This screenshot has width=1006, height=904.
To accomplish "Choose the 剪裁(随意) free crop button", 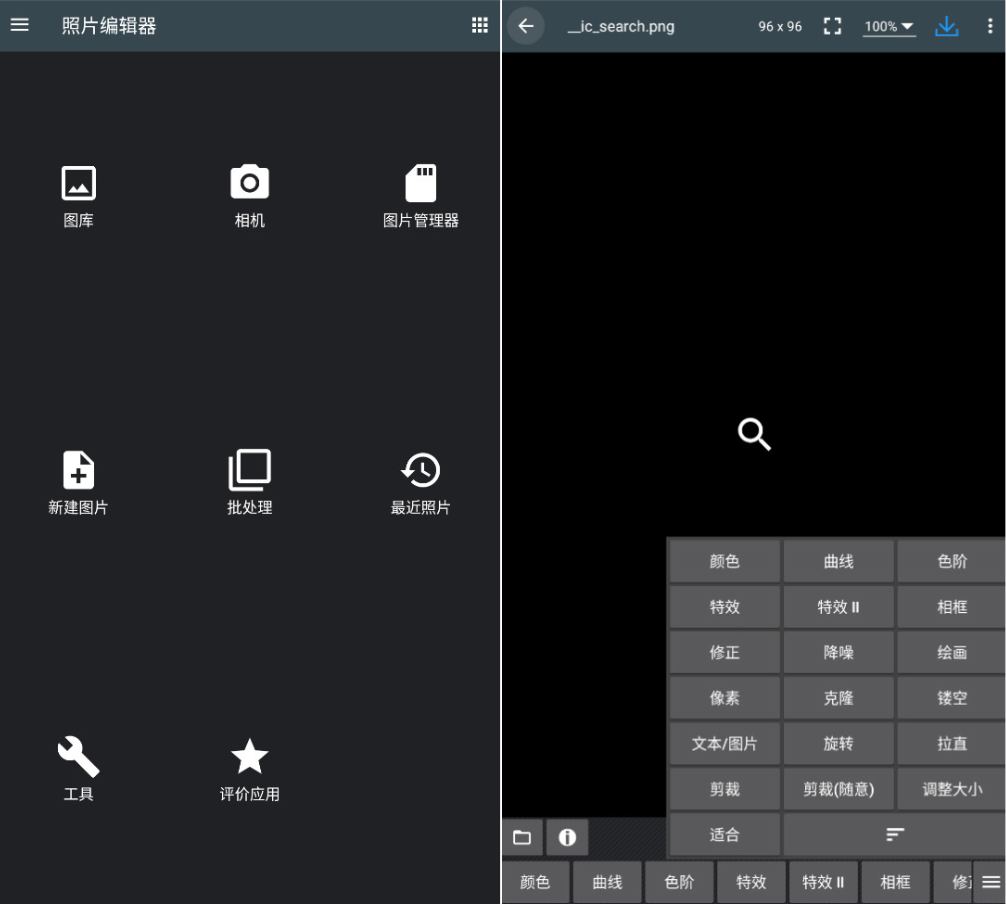I will coord(838,789).
